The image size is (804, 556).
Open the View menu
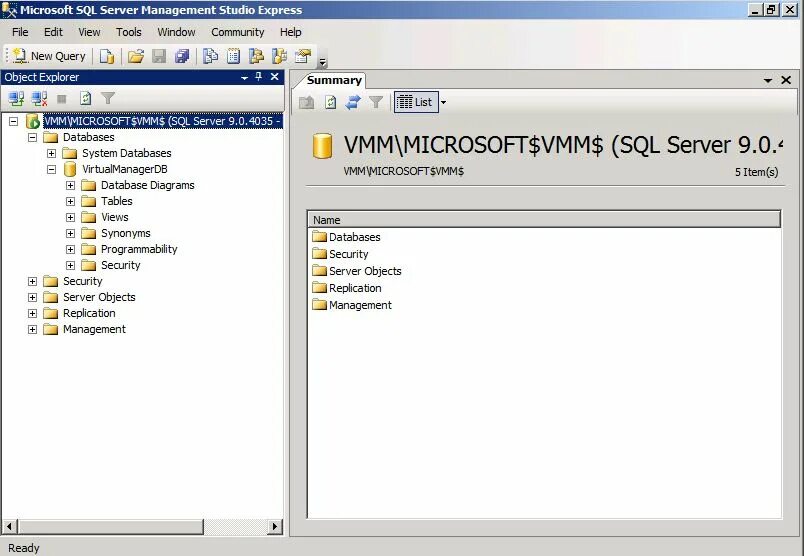click(x=89, y=32)
